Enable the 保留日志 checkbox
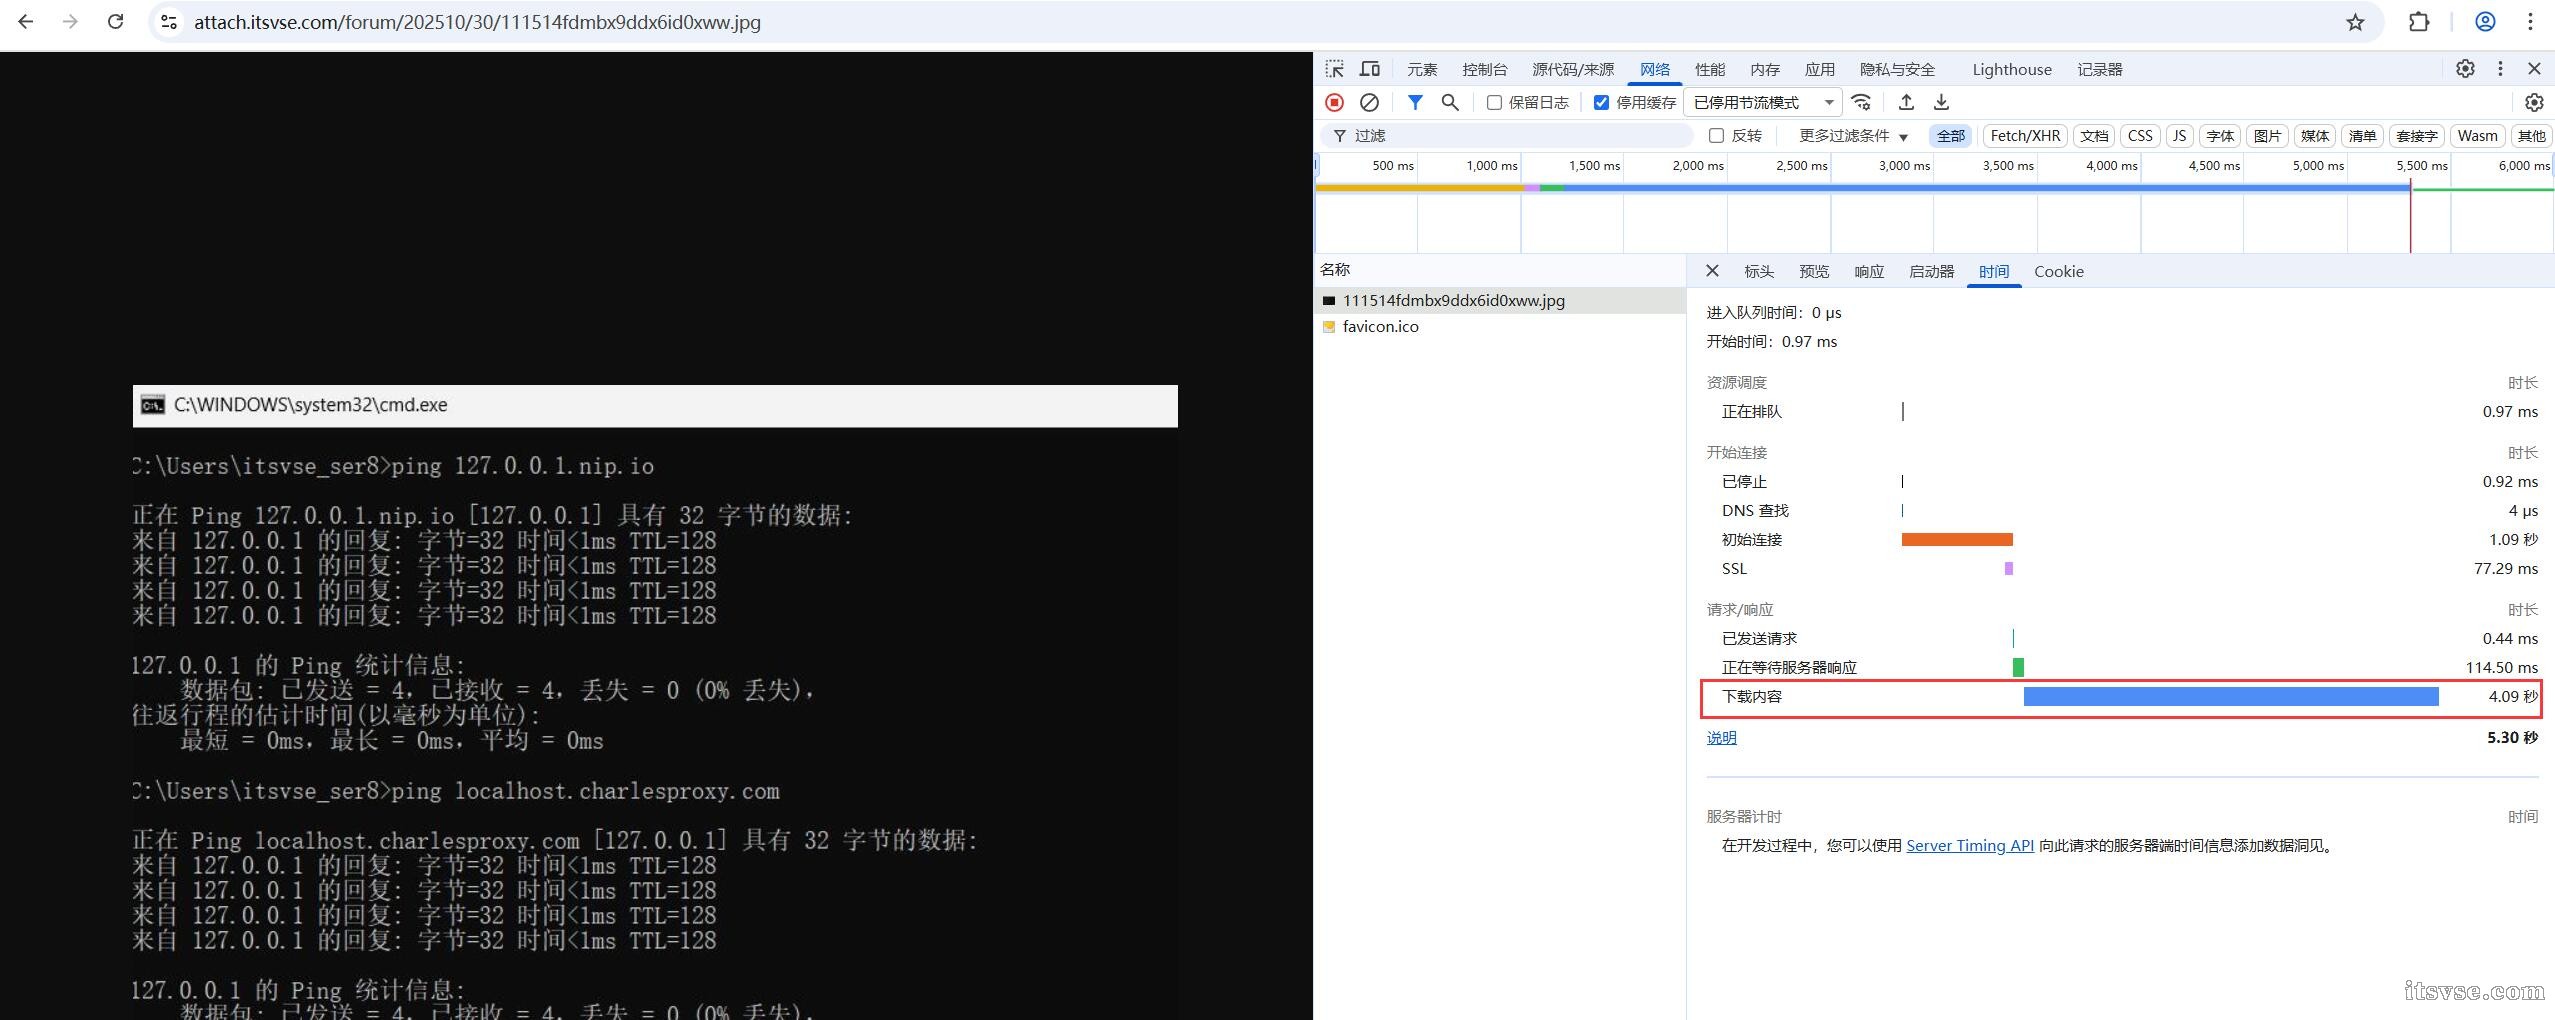The height and width of the screenshot is (1020, 2555). [x=1495, y=102]
